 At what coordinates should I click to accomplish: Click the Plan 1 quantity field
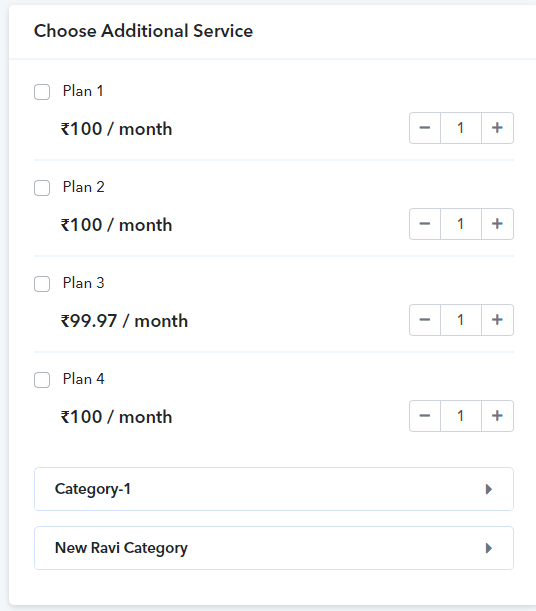pyautogui.click(x=461, y=128)
